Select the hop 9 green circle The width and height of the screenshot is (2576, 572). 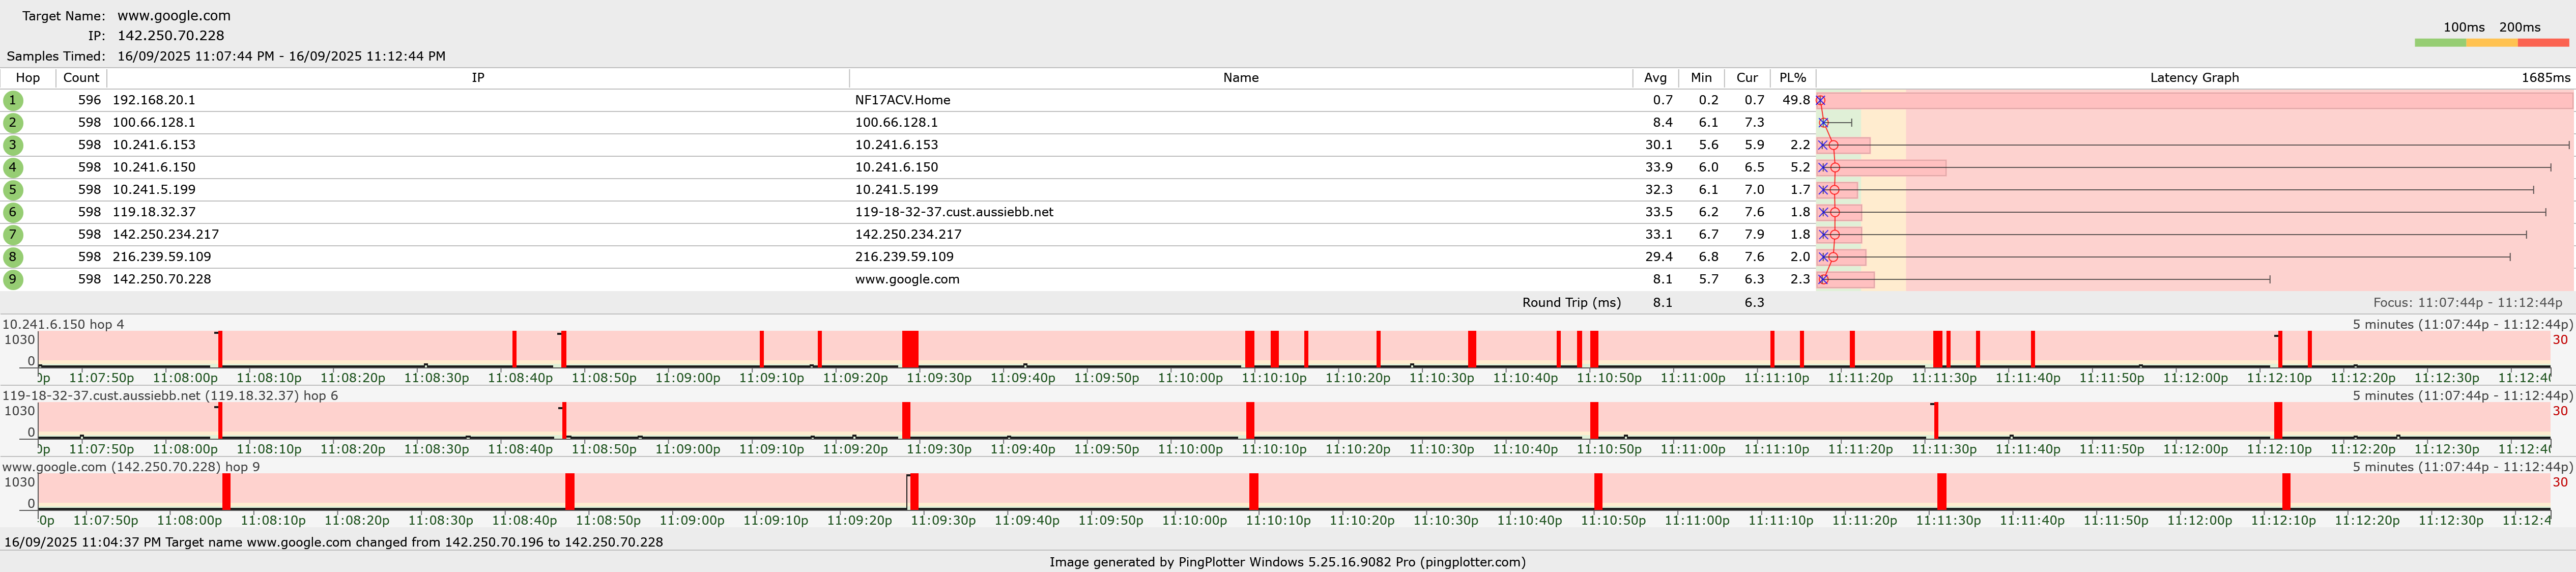pyautogui.click(x=13, y=279)
